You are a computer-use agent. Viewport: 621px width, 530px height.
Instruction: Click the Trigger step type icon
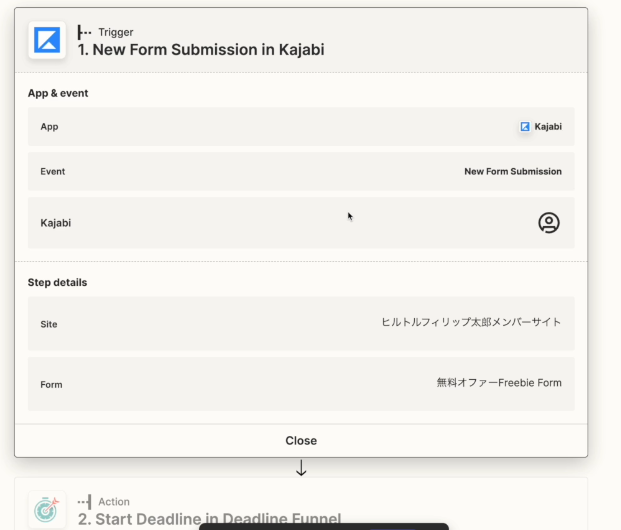click(84, 32)
